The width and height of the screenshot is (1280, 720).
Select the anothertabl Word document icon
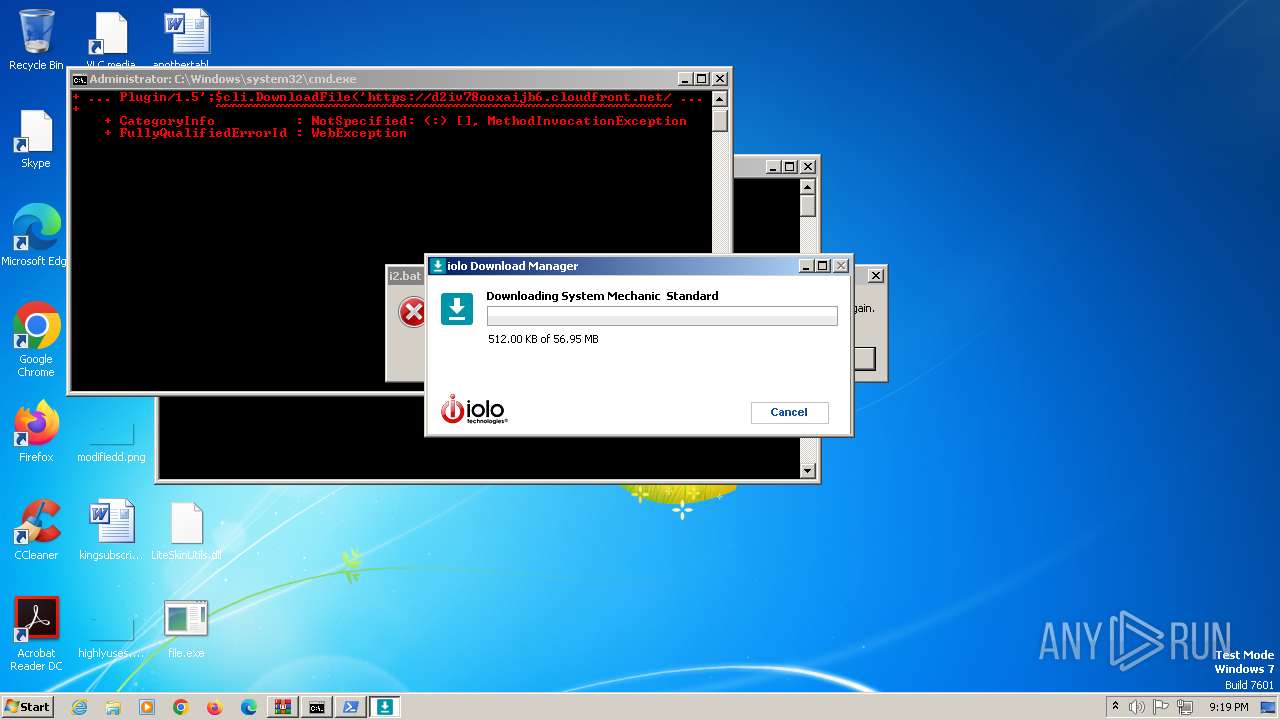(x=186, y=40)
